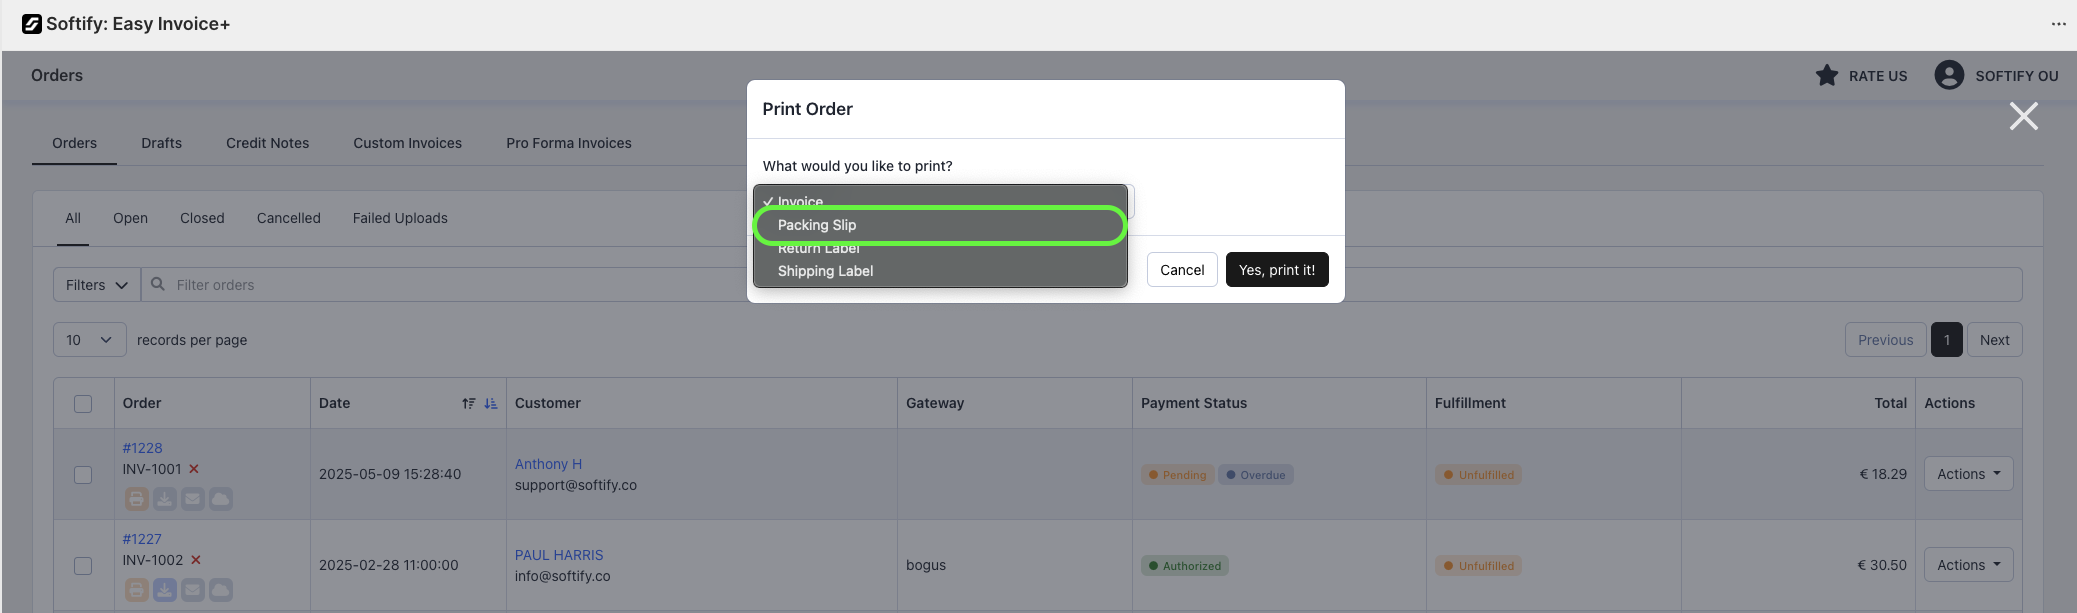Open the records per page dropdown
Image resolution: width=2077 pixels, height=613 pixels.
pos(89,340)
